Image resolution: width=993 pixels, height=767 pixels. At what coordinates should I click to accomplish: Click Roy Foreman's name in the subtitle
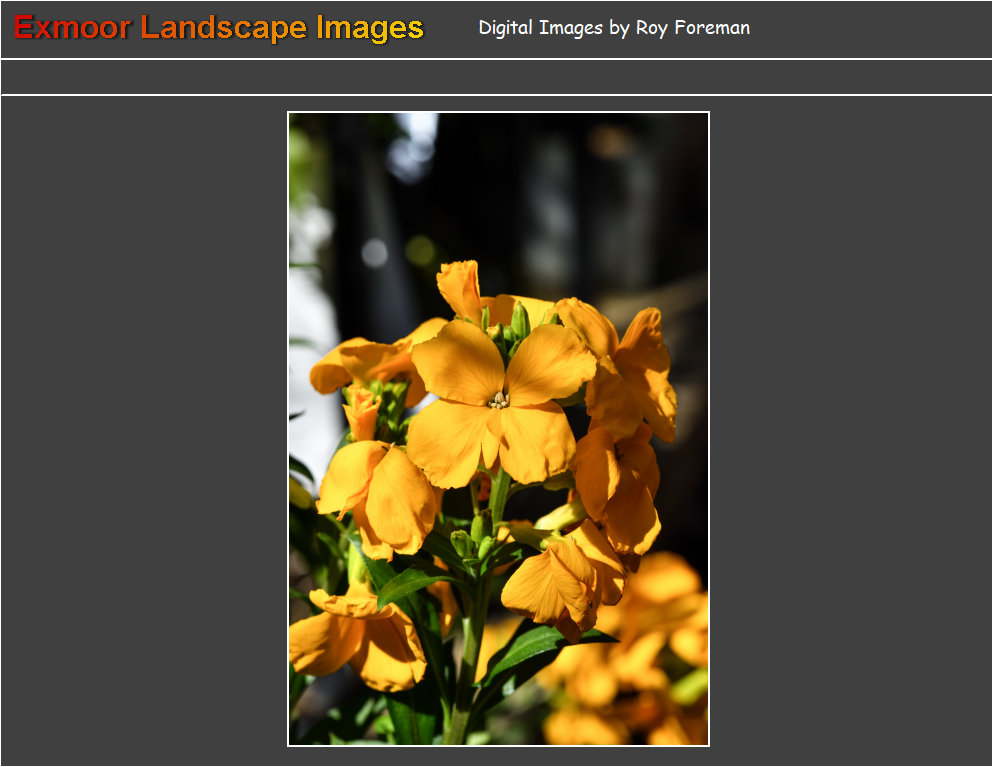click(x=695, y=28)
